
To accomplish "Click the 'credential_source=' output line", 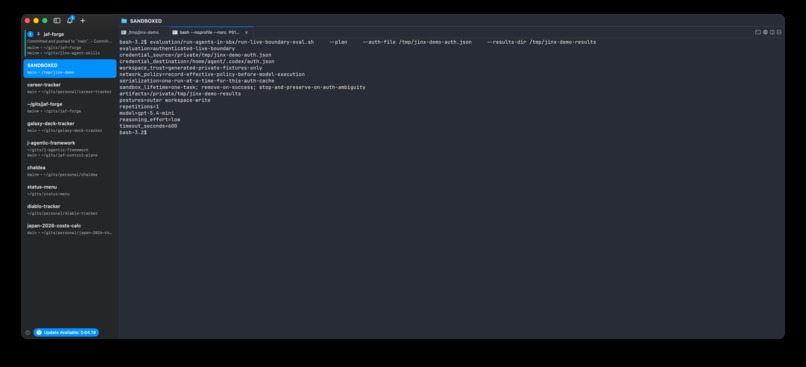I will coord(195,55).
